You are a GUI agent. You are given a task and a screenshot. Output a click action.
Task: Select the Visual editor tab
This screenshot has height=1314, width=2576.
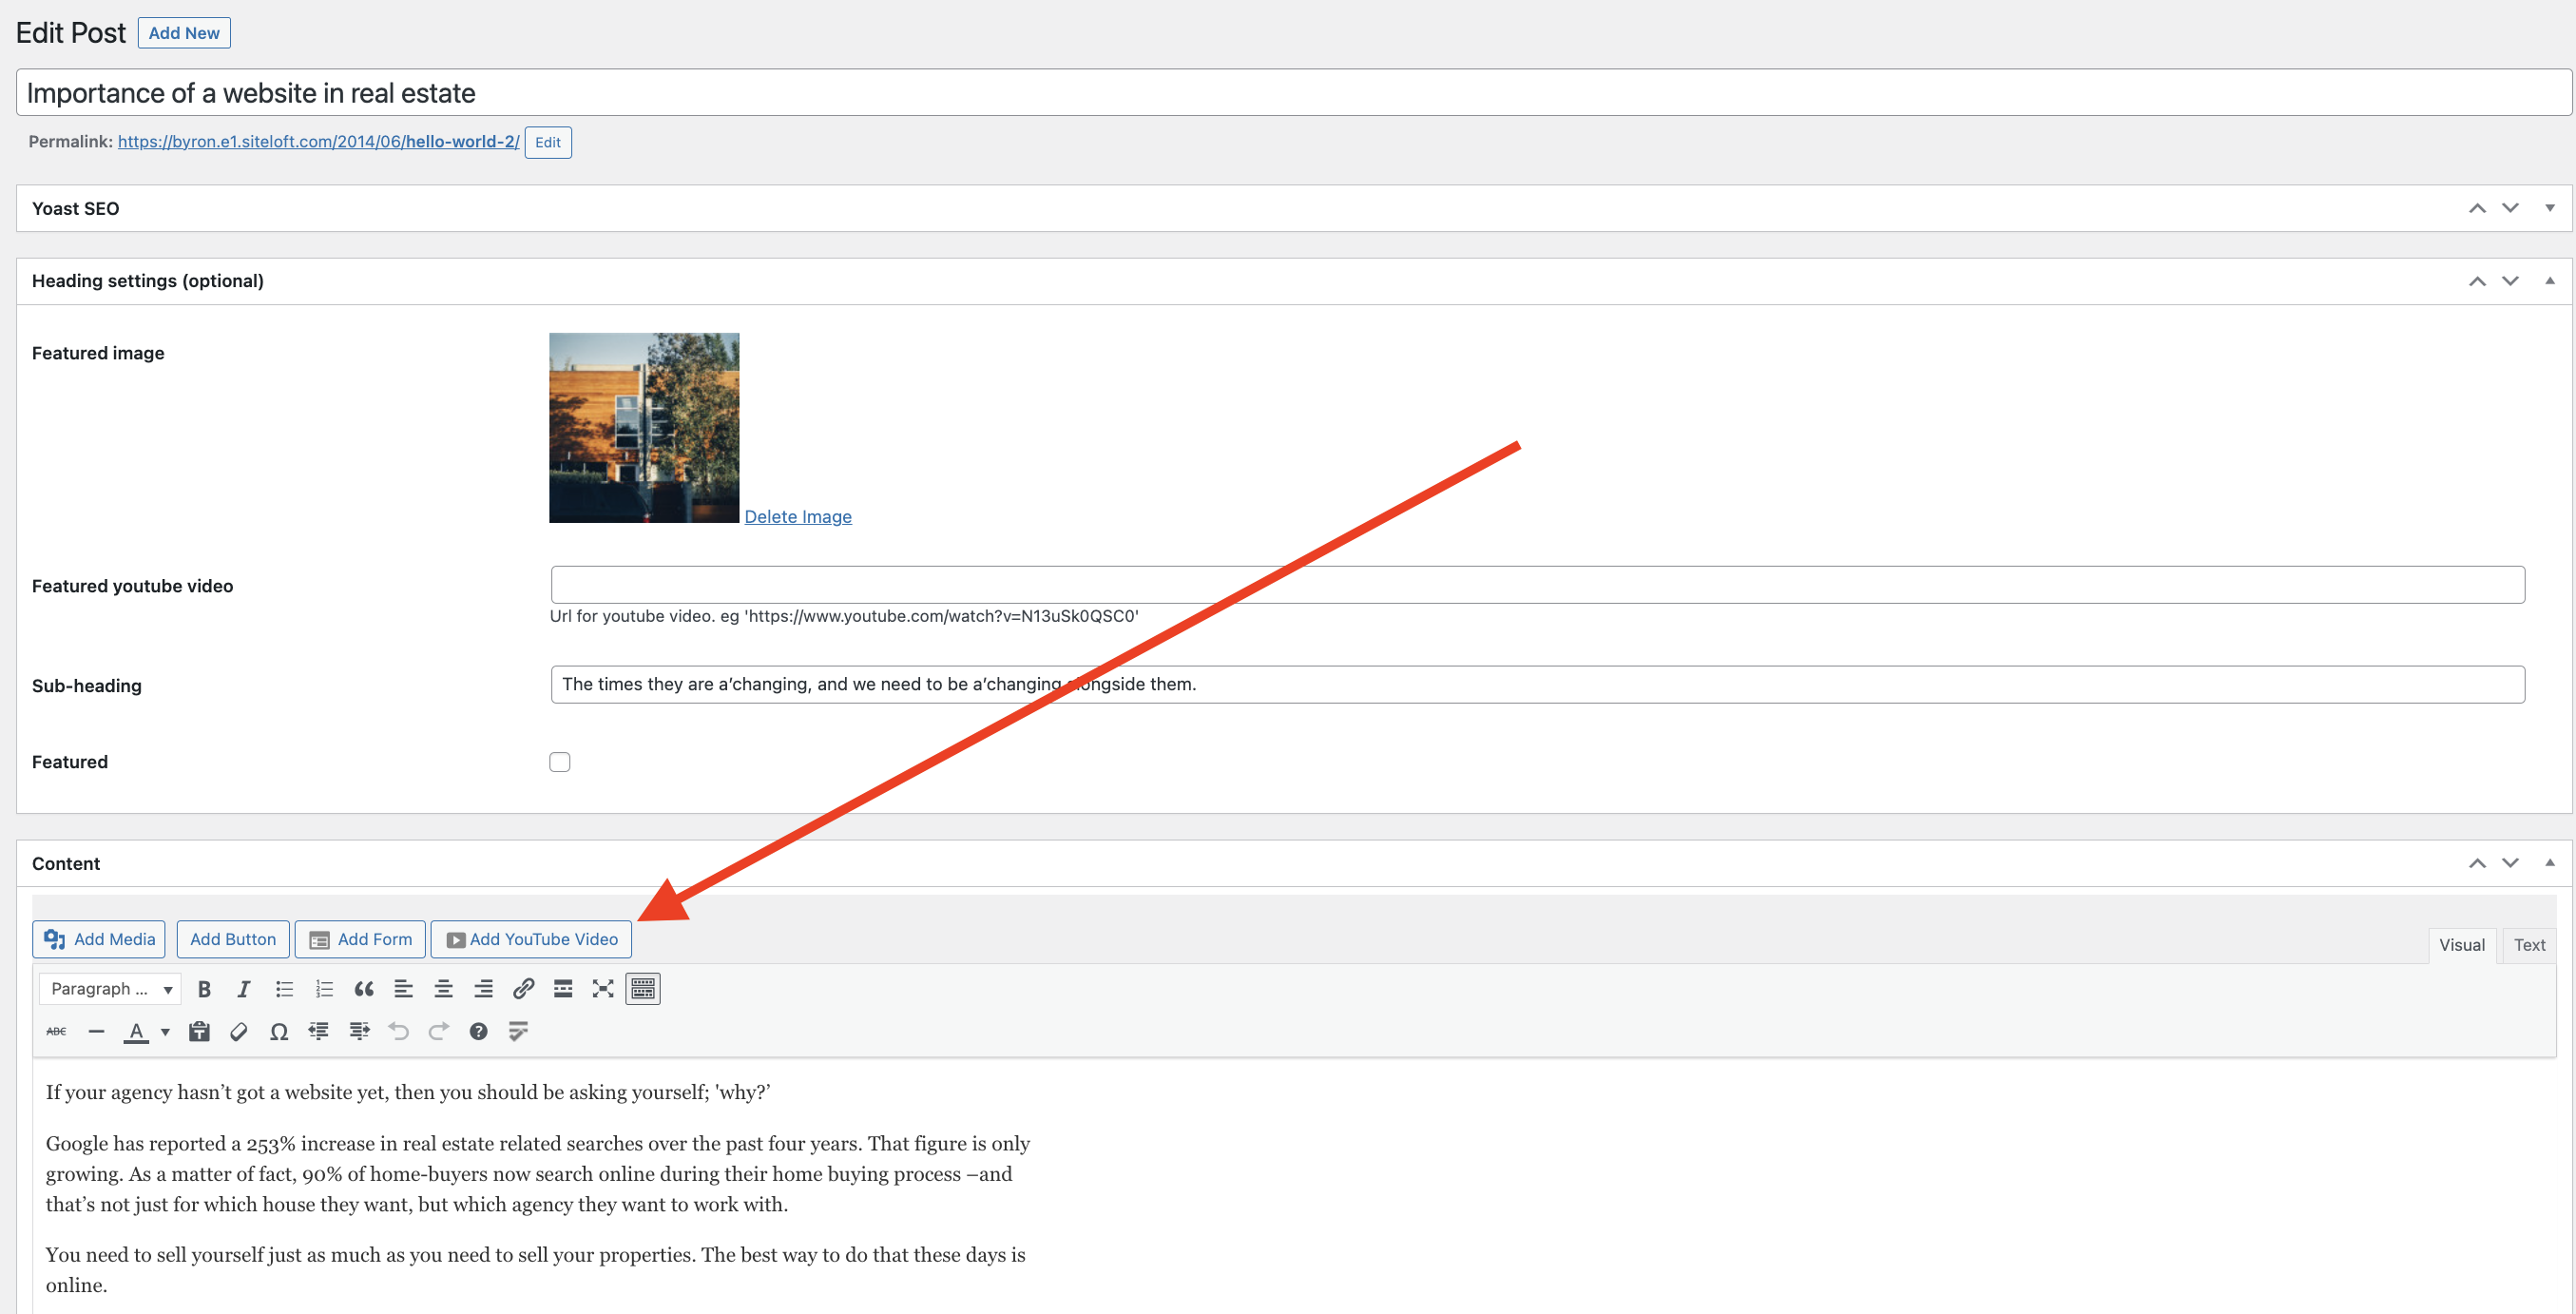pos(2461,945)
